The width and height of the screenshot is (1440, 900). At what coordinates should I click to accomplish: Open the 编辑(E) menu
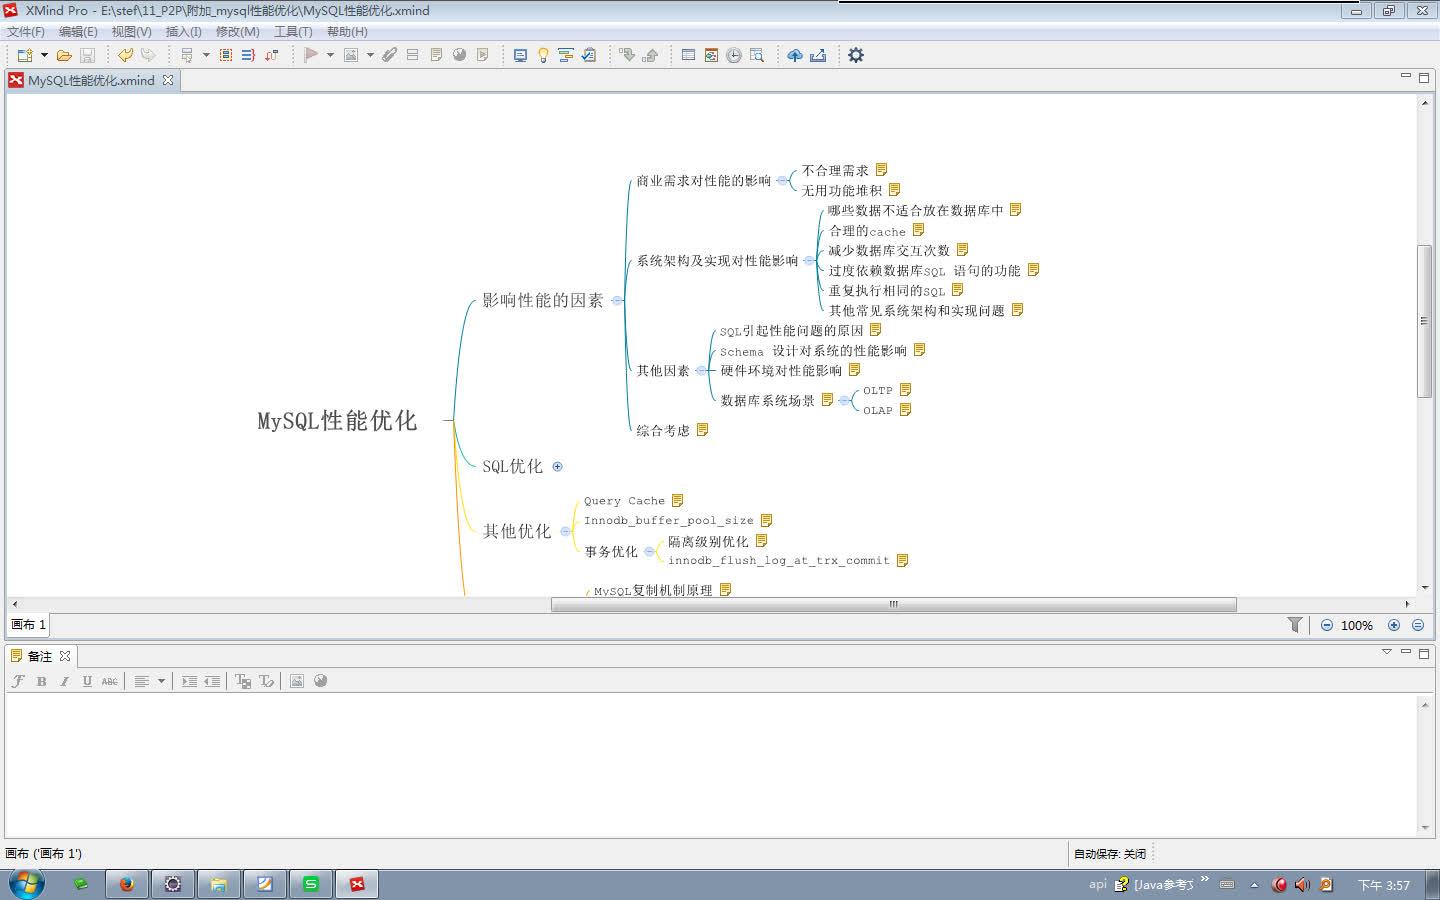coord(78,31)
